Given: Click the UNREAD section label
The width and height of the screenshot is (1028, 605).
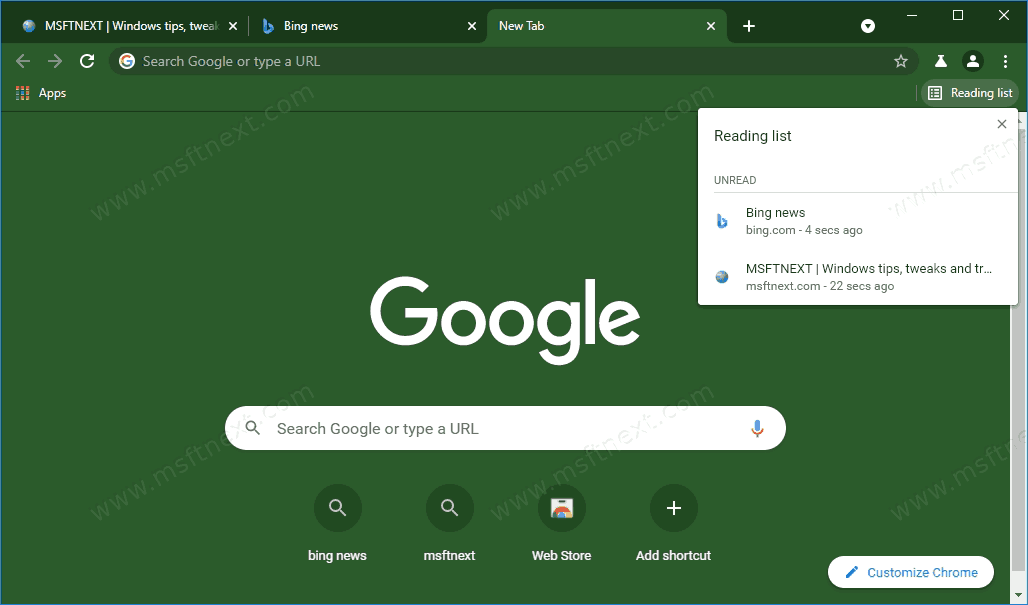Looking at the screenshot, I should (x=735, y=180).
